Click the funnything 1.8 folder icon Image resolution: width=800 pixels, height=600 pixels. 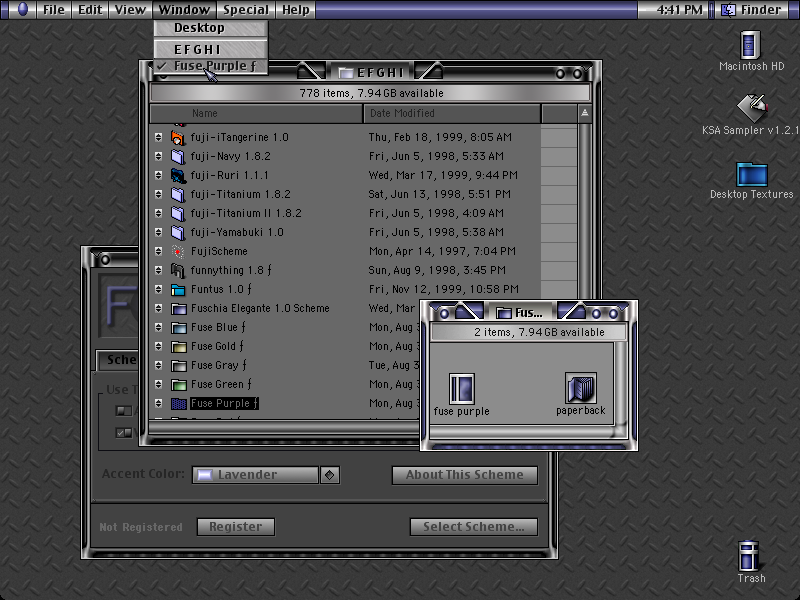178,270
